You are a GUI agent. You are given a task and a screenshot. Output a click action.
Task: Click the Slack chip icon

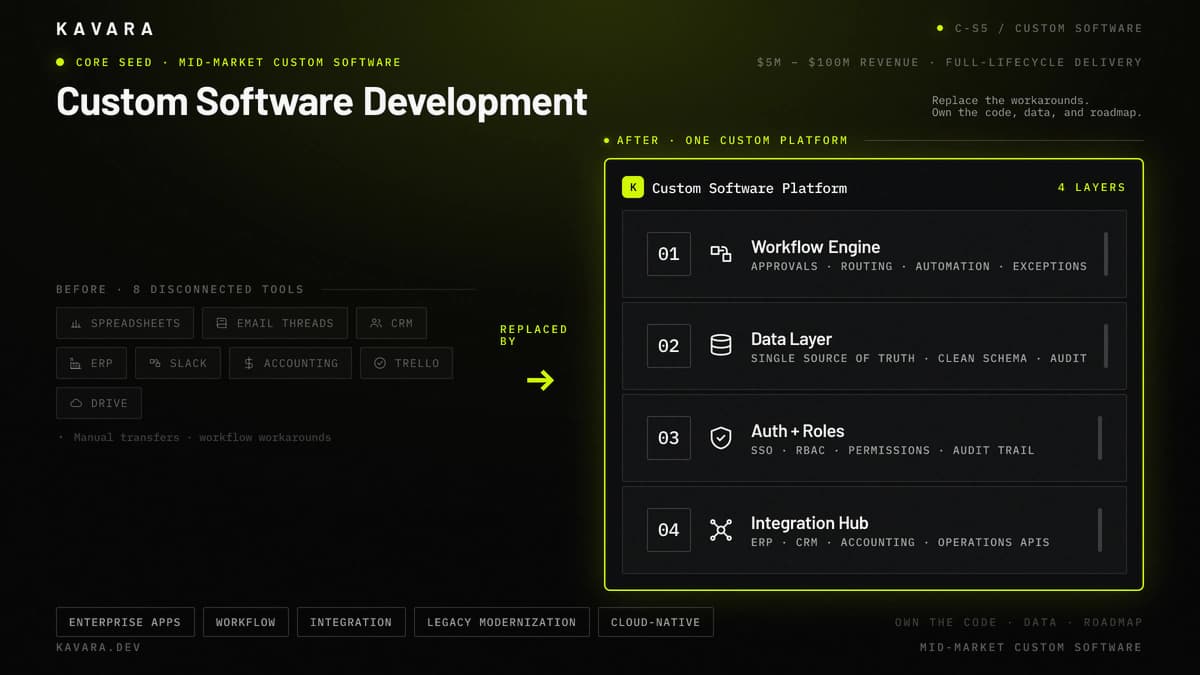pyautogui.click(x=155, y=363)
